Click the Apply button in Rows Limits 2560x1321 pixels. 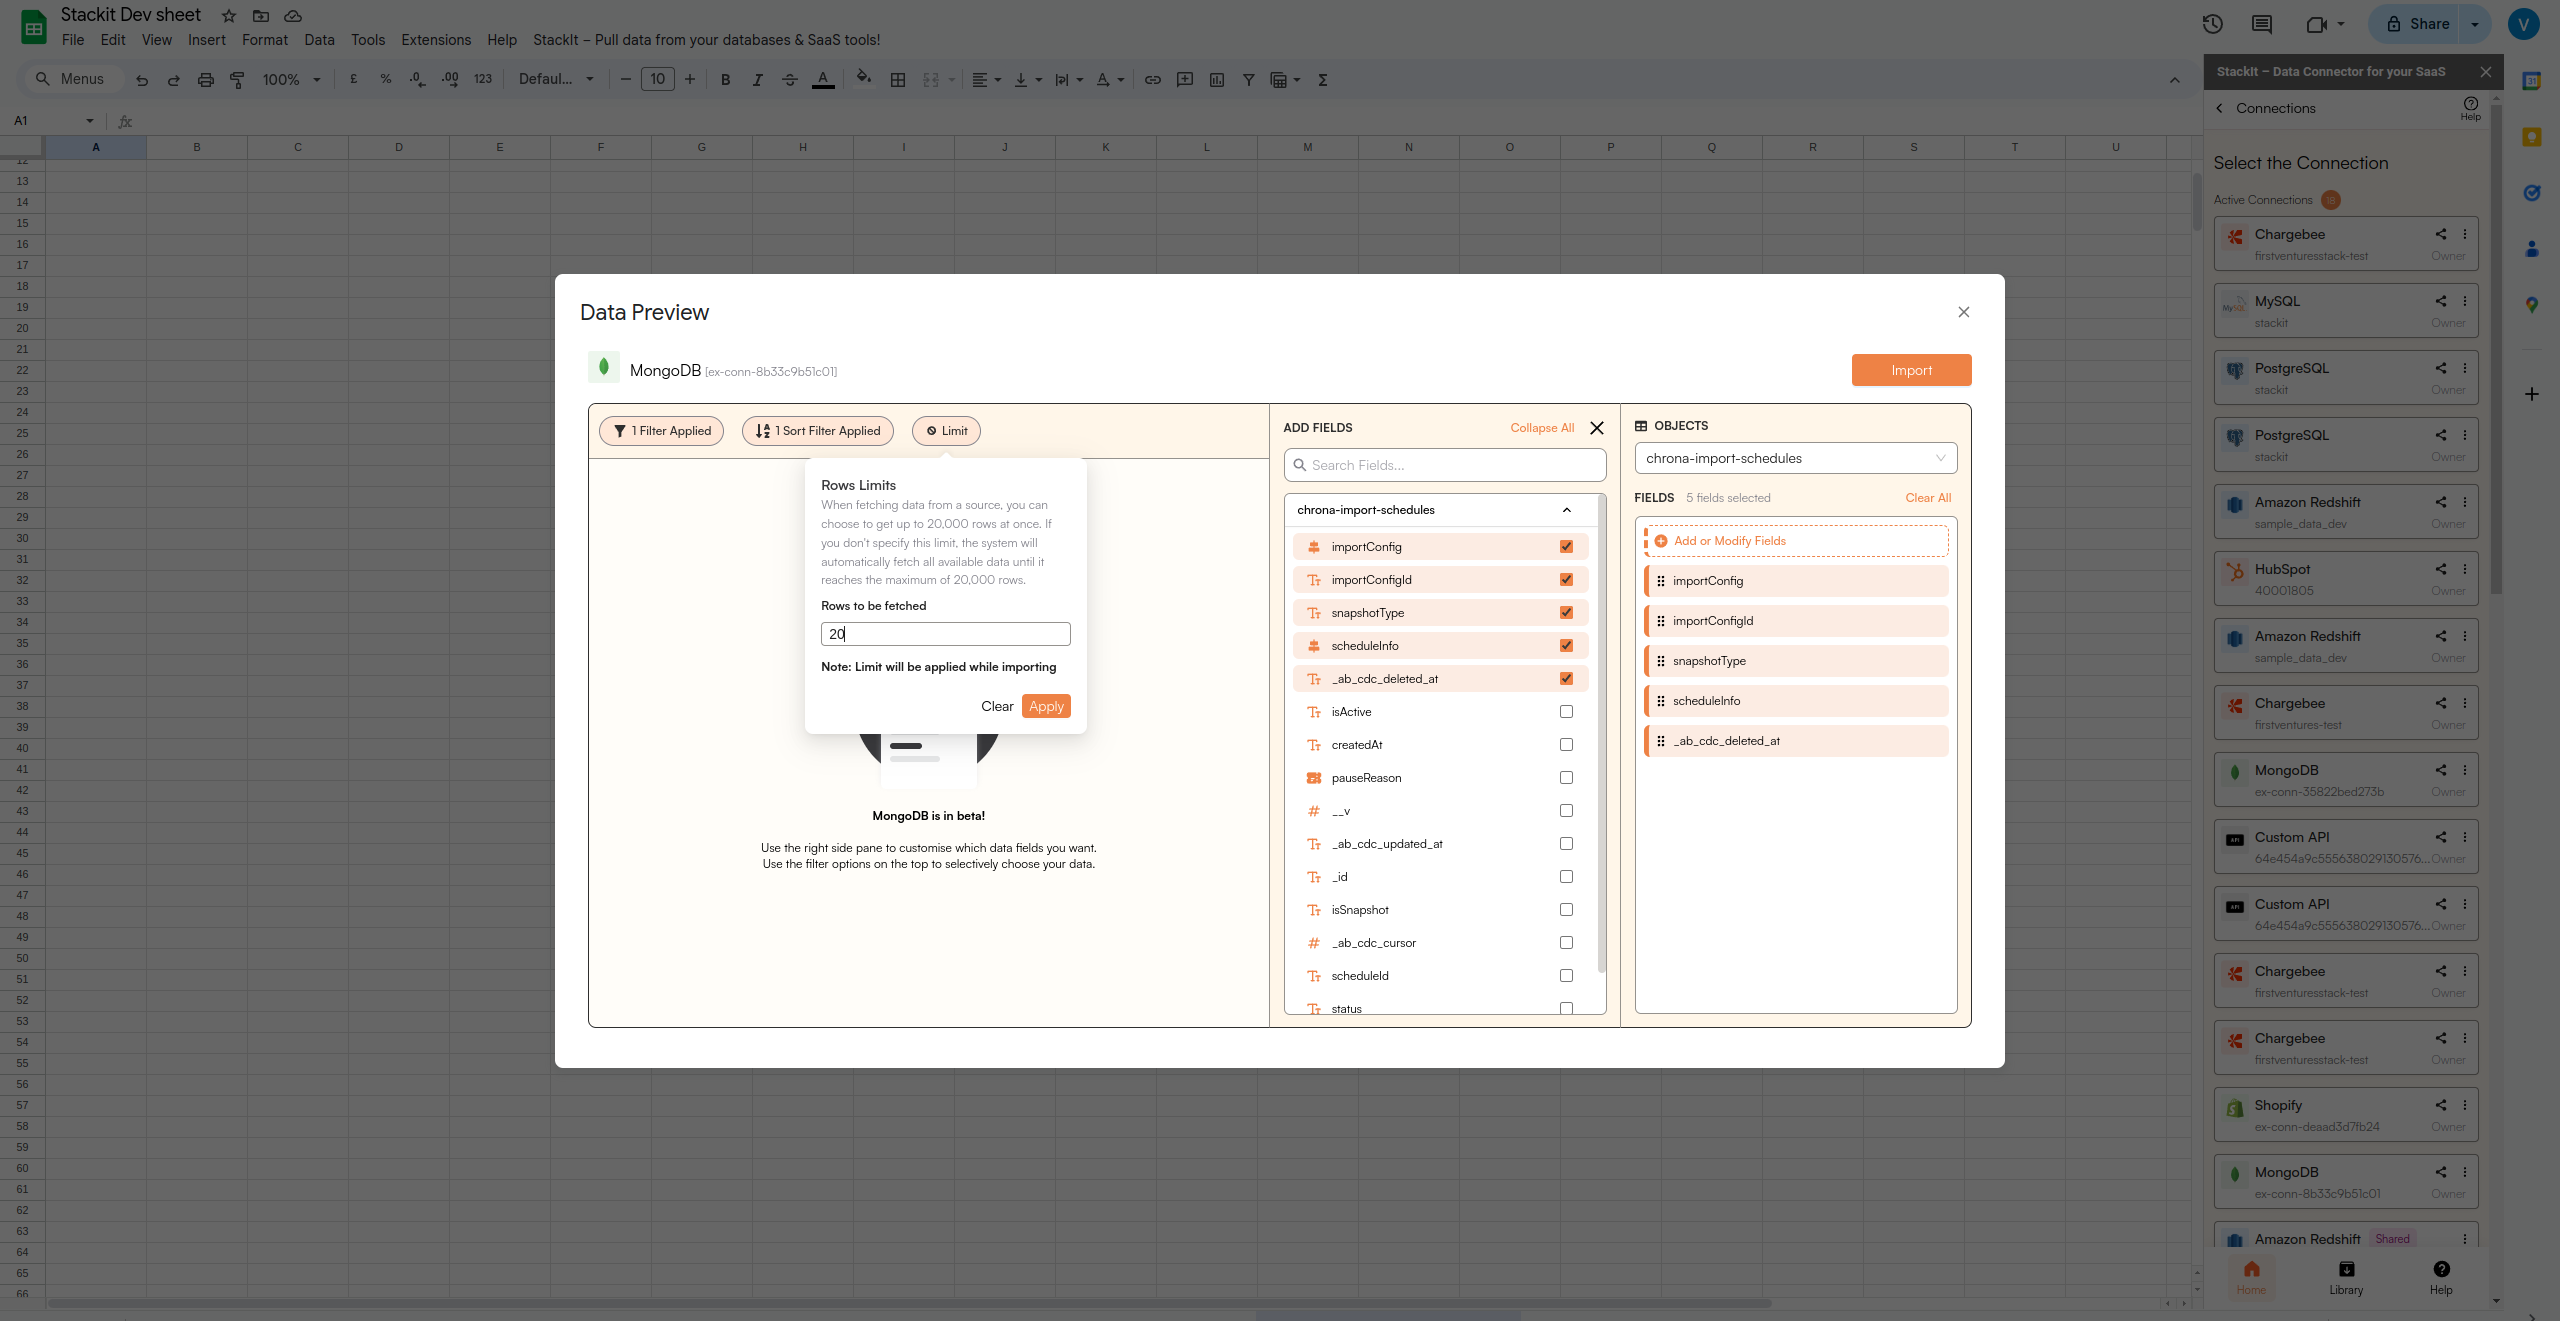click(x=1046, y=706)
